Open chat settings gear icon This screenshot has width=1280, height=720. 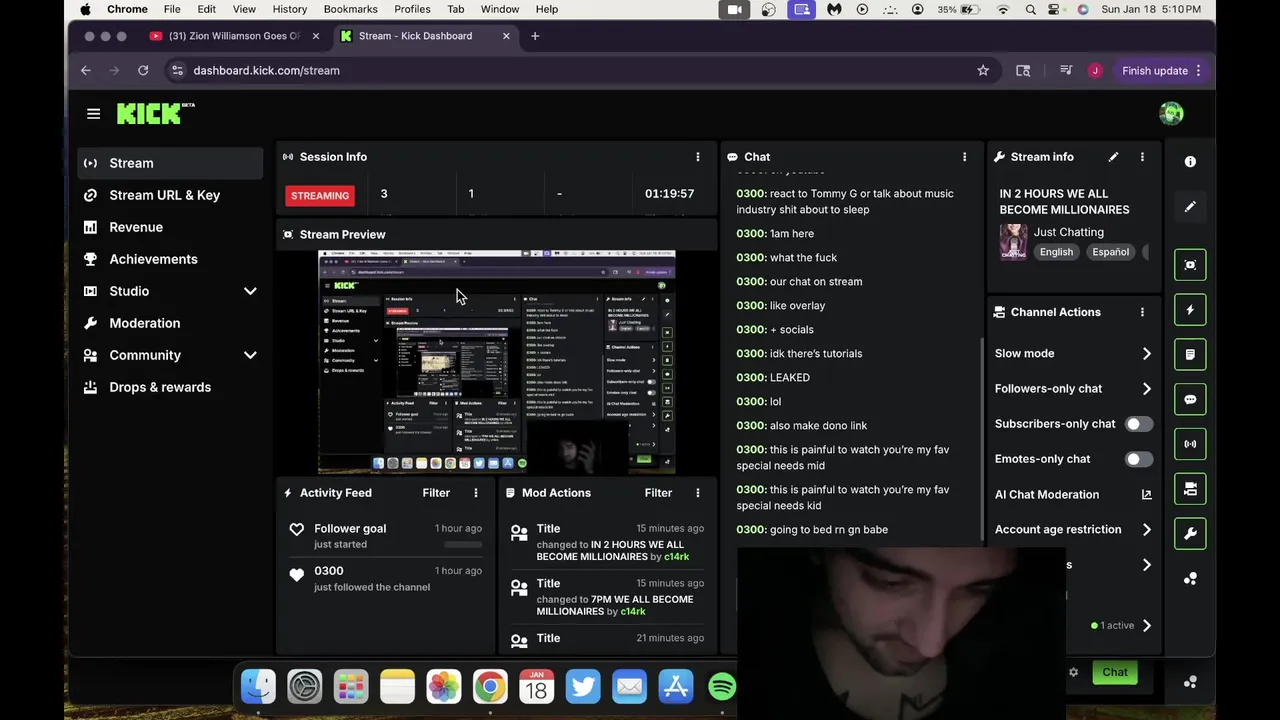1073,672
